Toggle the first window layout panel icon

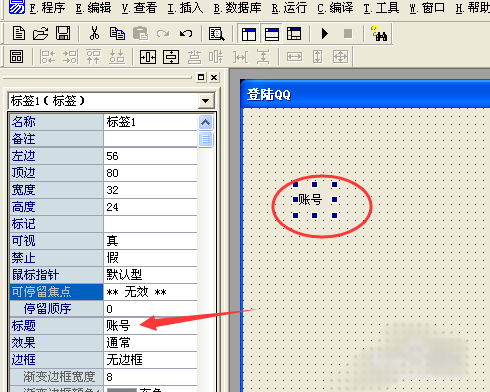tap(249, 34)
